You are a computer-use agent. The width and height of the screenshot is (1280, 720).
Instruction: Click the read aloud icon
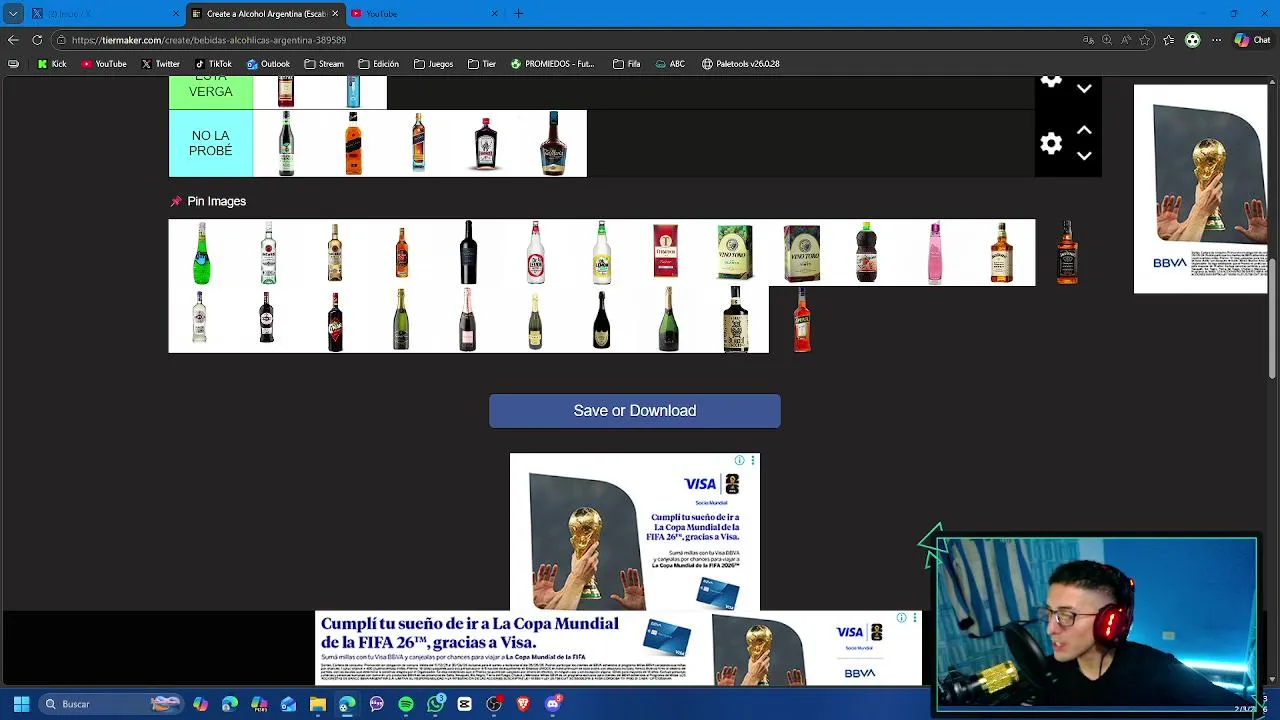click(x=1126, y=40)
